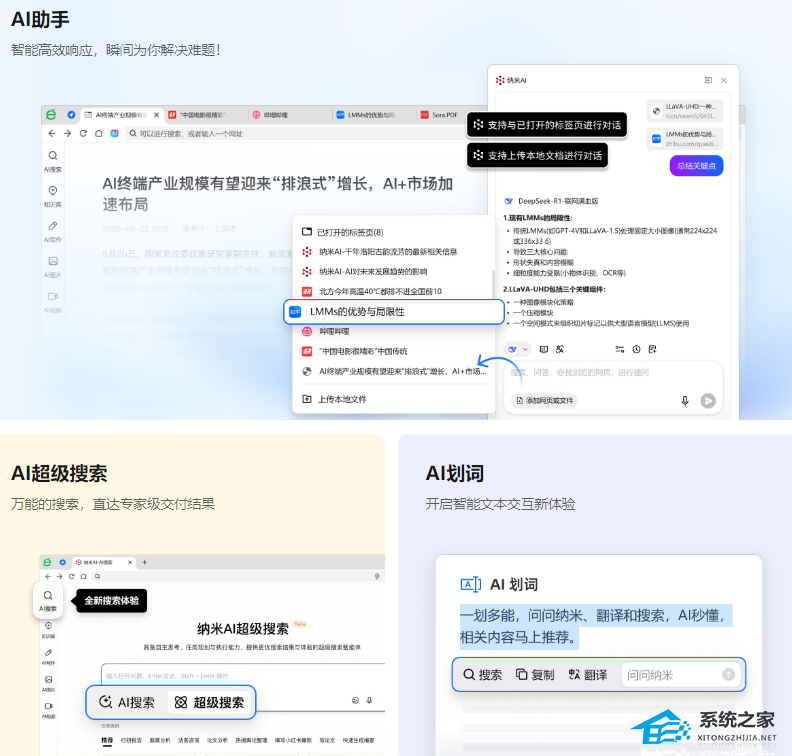The height and width of the screenshot is (756, 792).
Task: Click the forward arrow in the top browser toolbar
Action: (x=68, y=133)
